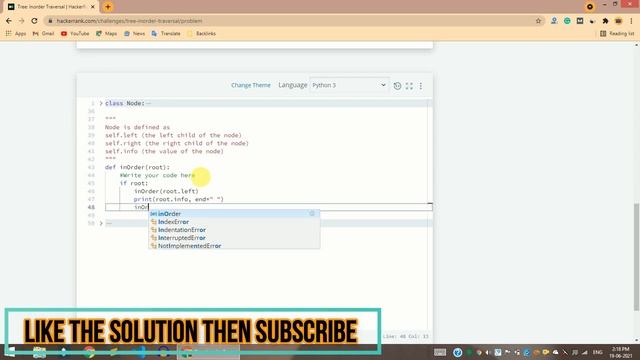Open the Translate bookmark
This screenshot has height=360, width=640.
pos(166,33)
